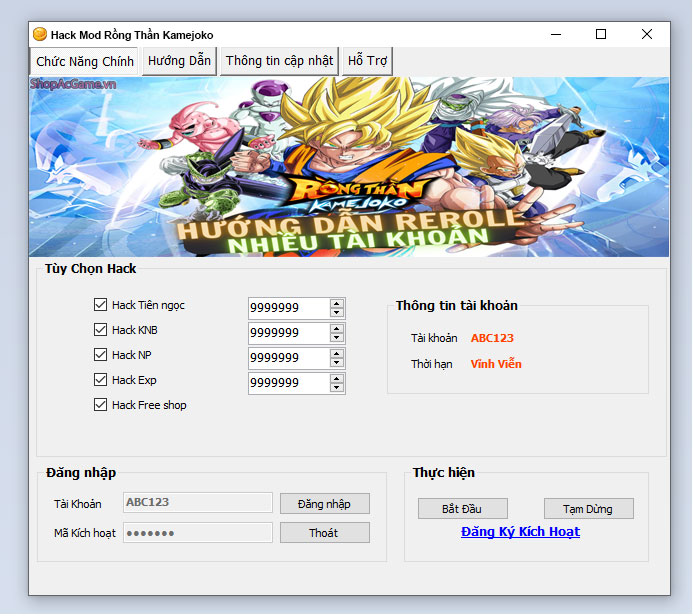Toggle Hack Exp checkbox
This screenshot has height=616, width=693.
100,380
